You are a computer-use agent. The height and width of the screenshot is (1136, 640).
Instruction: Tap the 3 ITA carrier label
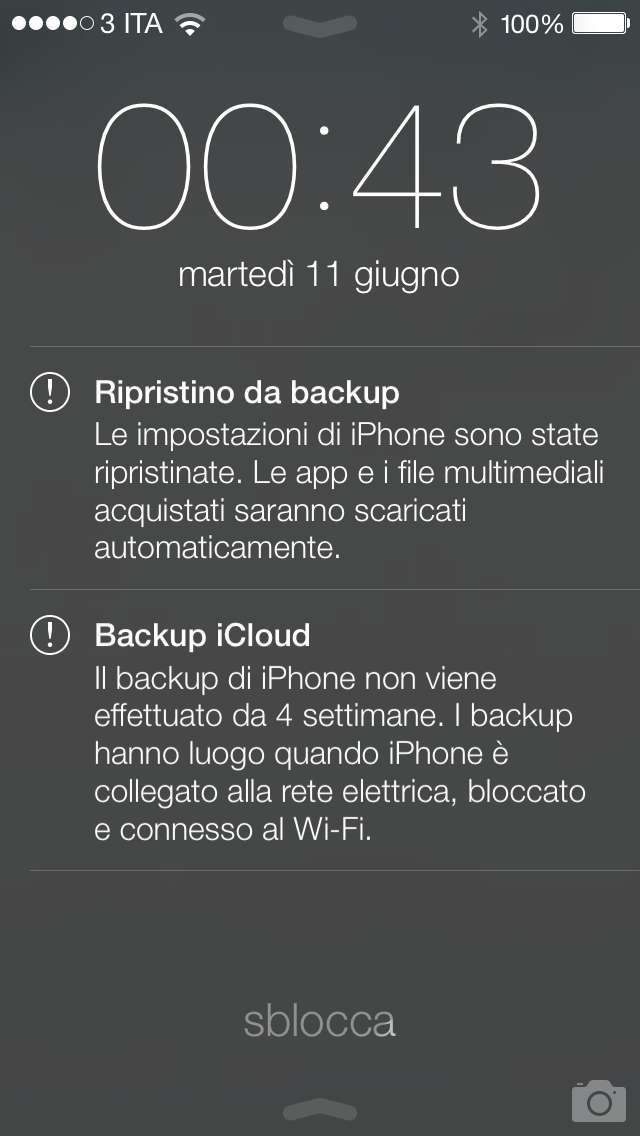tap(131, 24)
